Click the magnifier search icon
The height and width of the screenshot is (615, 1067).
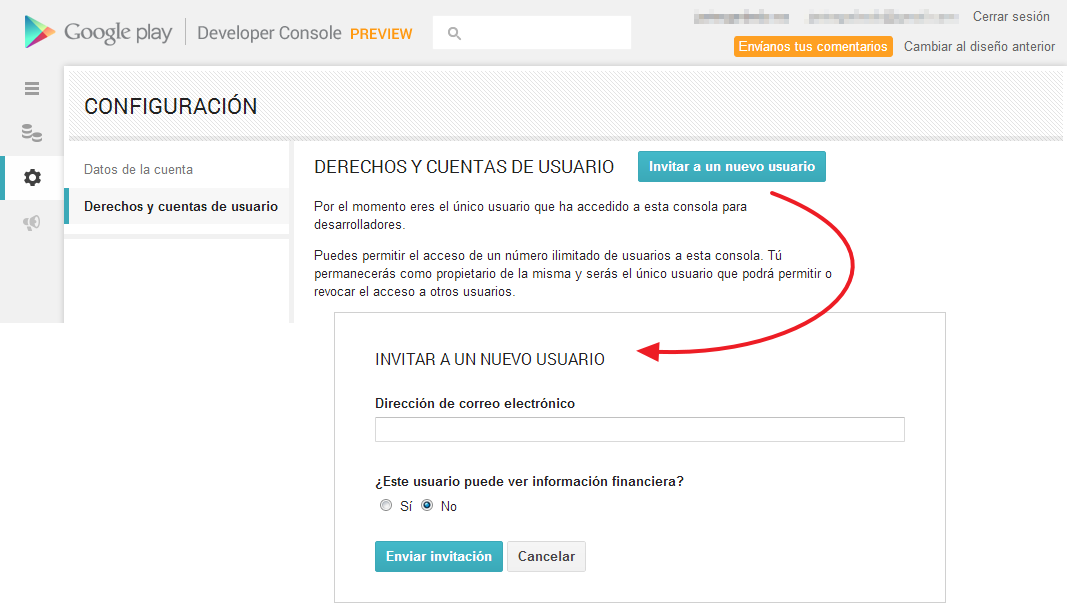(x=454, y=33)
